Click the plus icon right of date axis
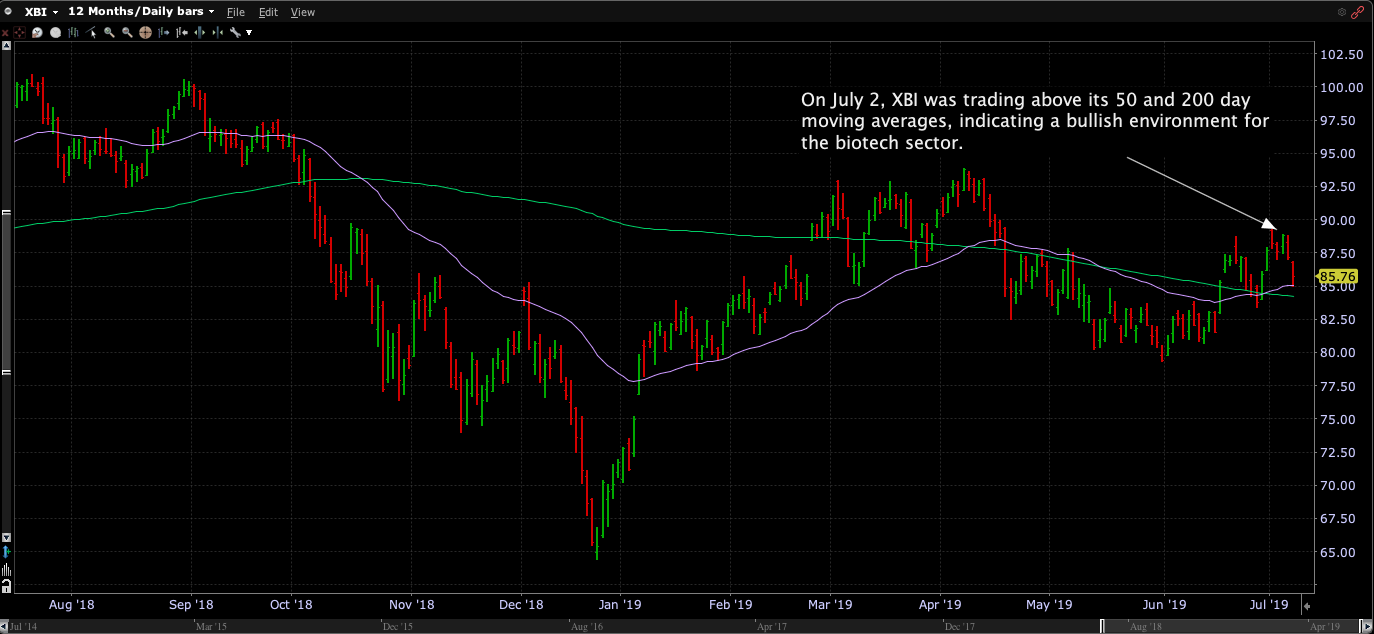 [1306, 606]
